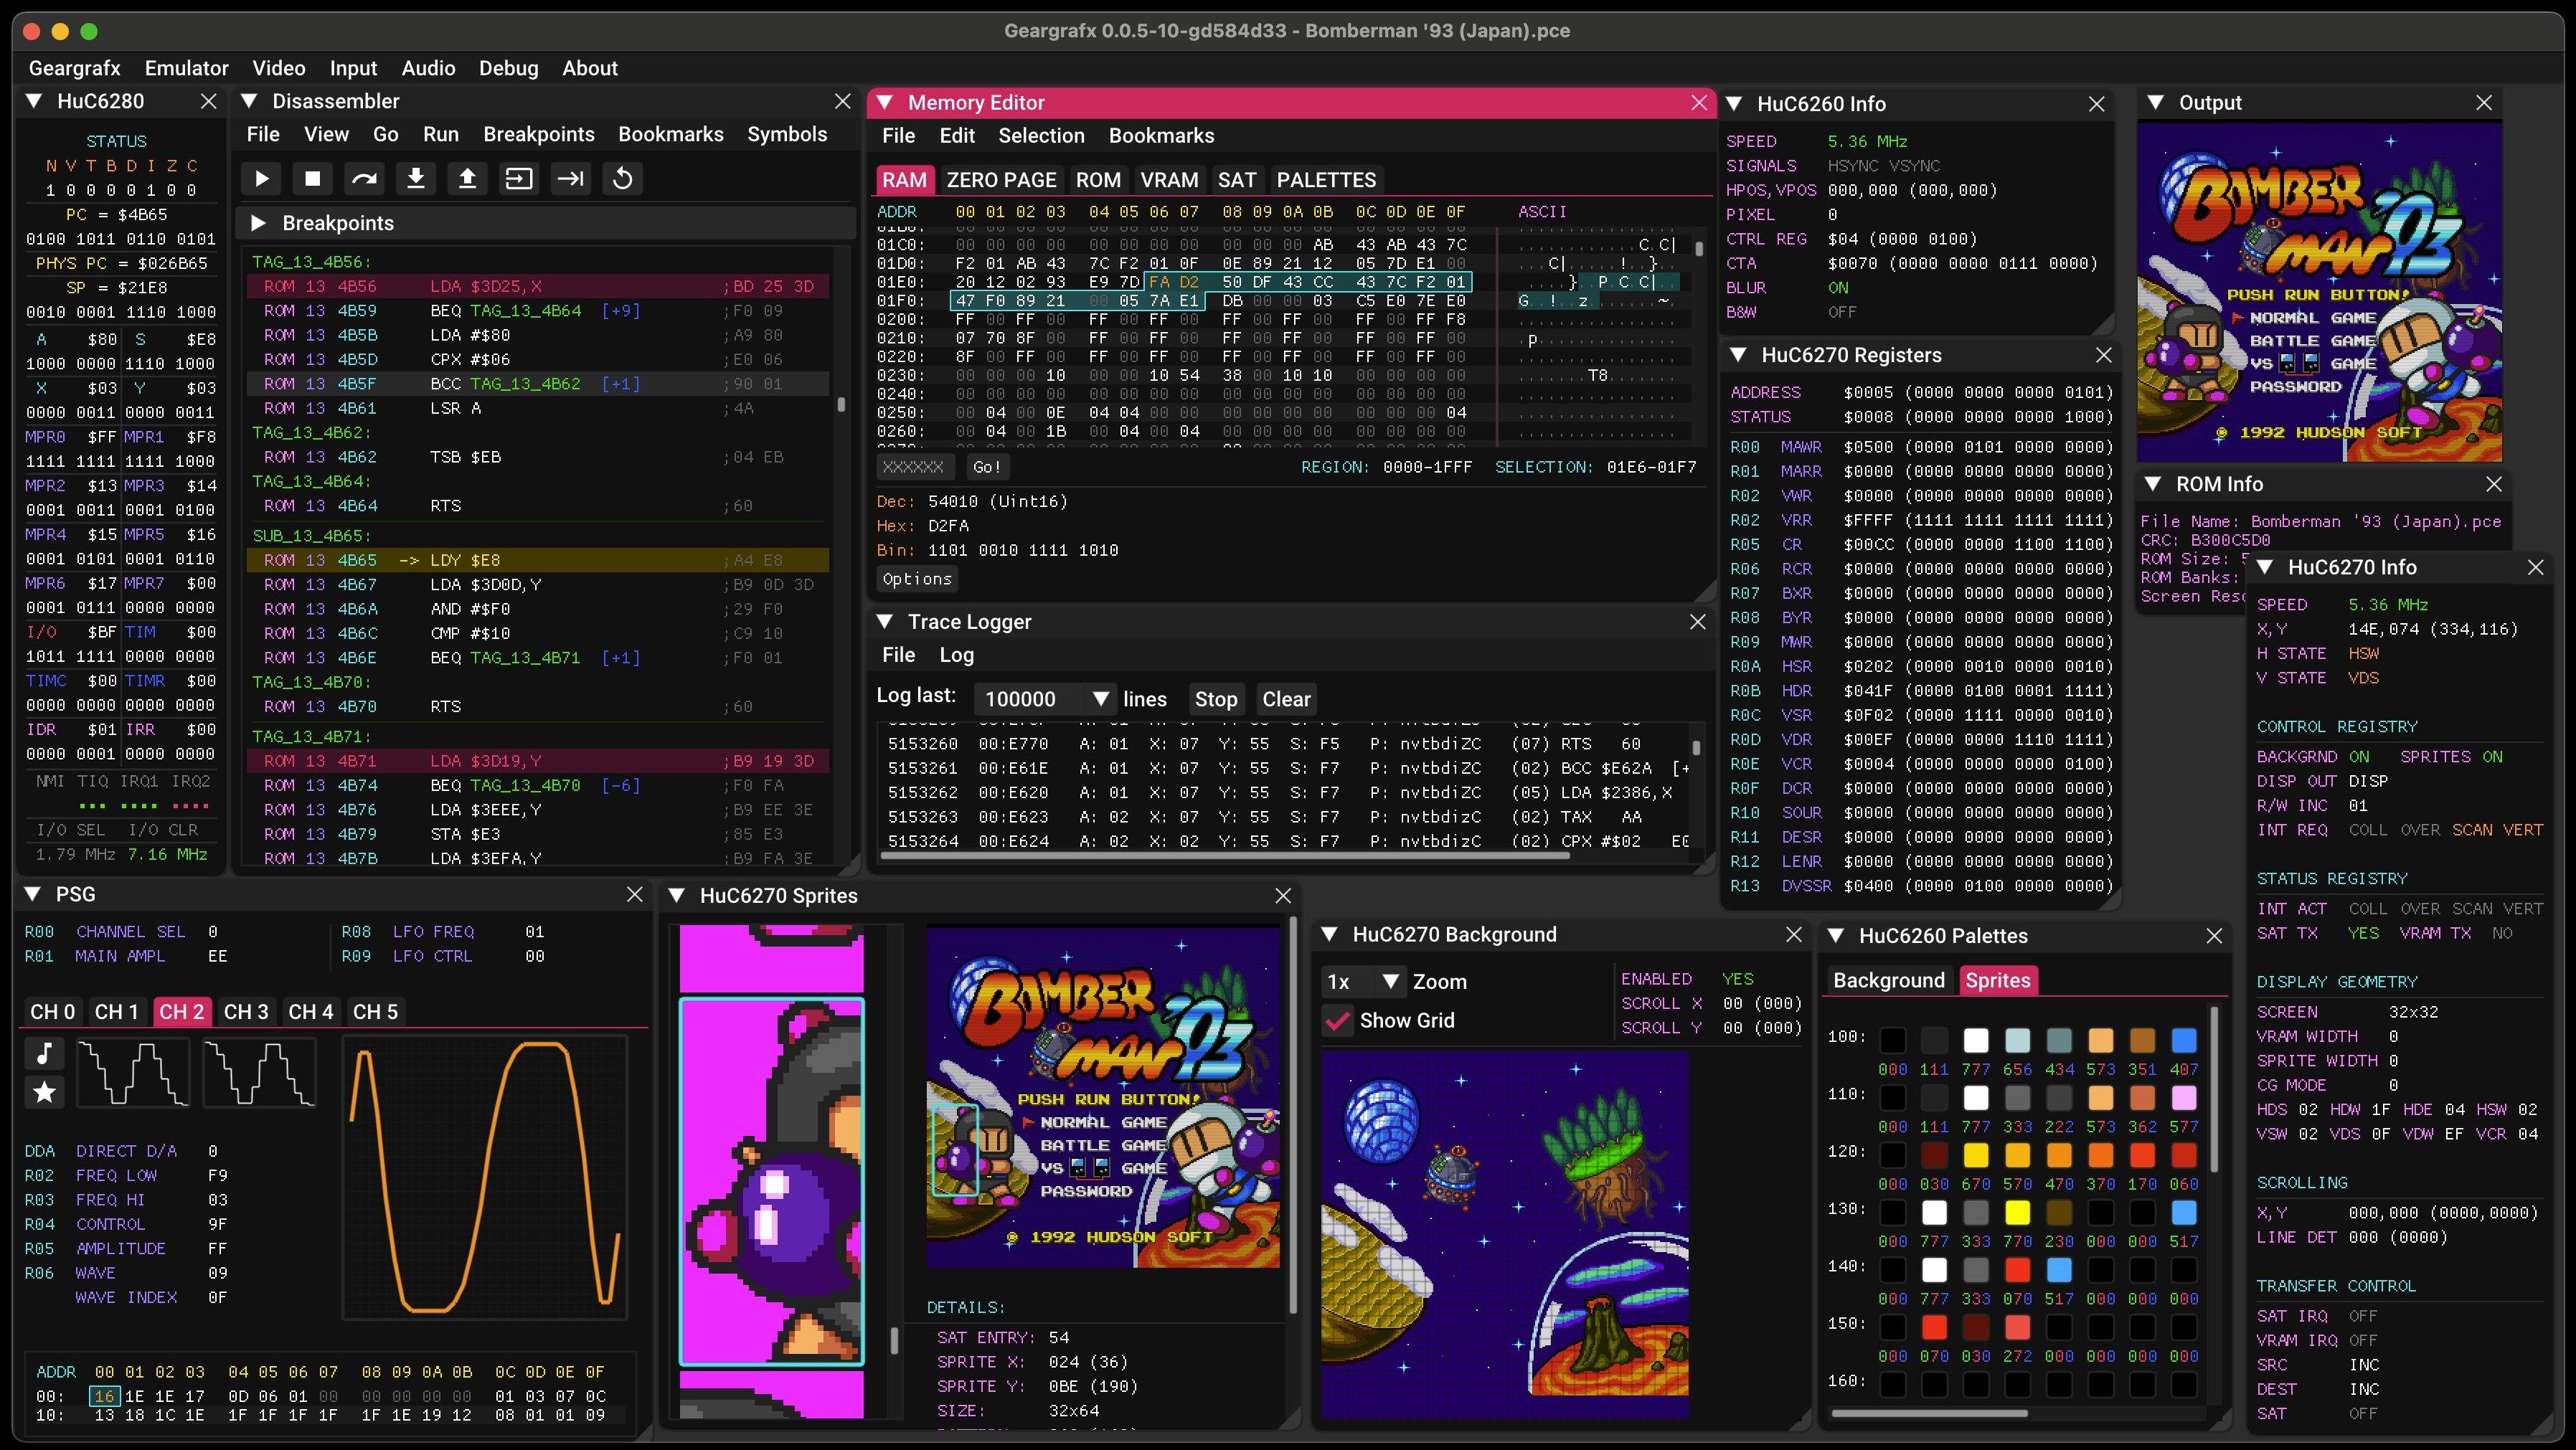
Task: Expand the Breakpoints section
Action: click(x=259, y=223)
